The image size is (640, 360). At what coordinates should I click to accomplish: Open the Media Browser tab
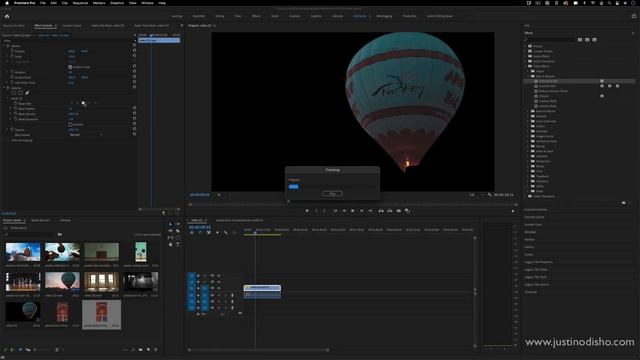40,220
